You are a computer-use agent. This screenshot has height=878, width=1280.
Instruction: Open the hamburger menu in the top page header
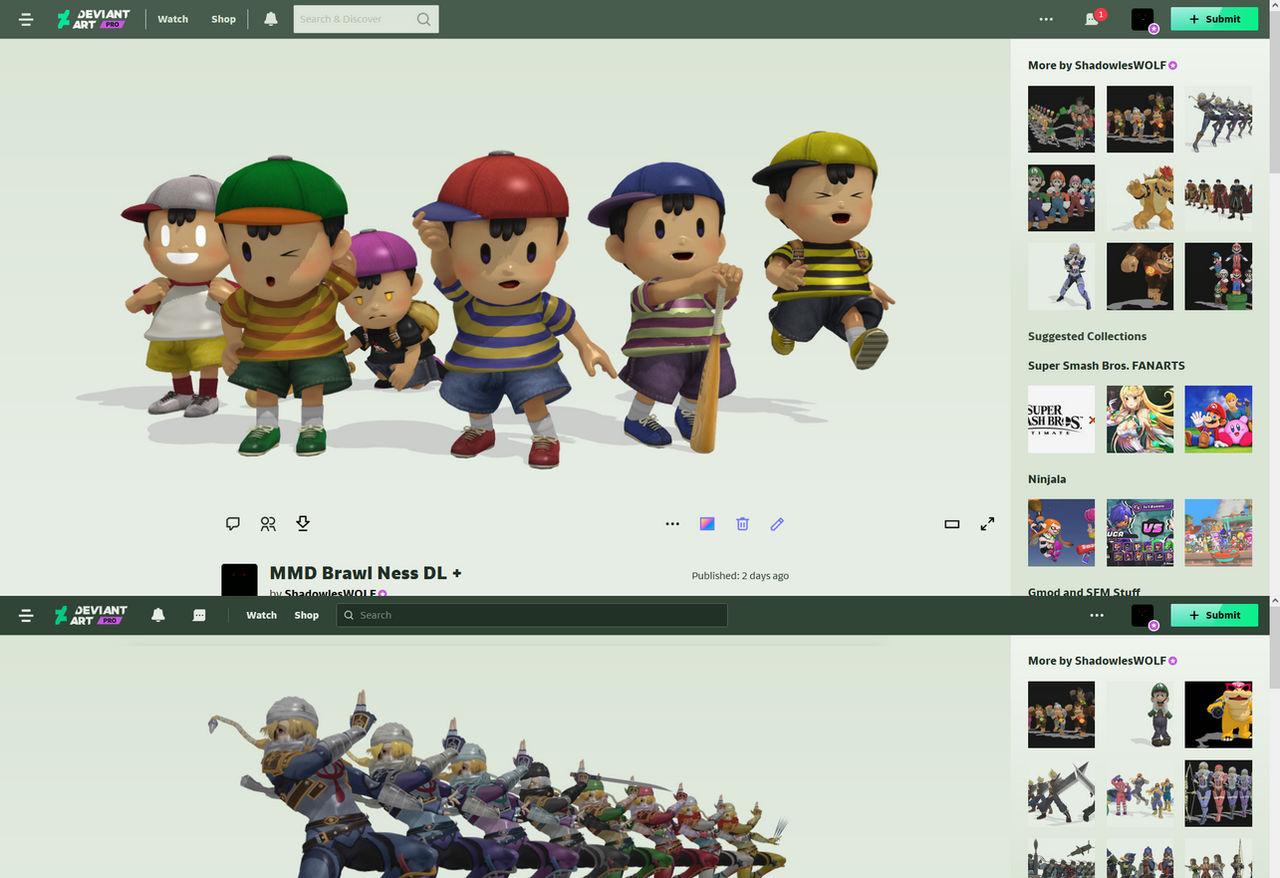pyautogui.click(x=26, y=19)
